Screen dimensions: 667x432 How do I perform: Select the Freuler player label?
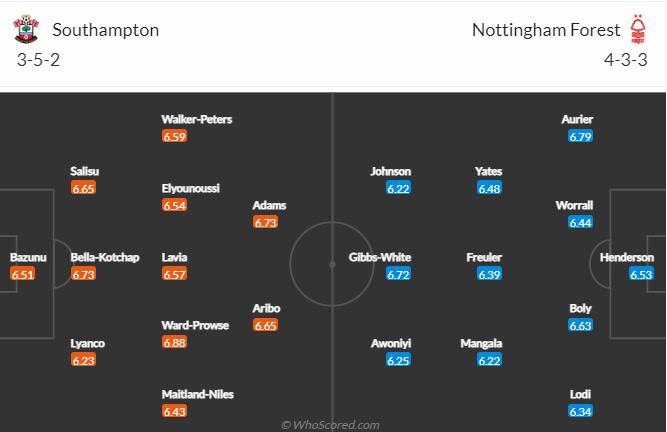click(x=484, y=257)
